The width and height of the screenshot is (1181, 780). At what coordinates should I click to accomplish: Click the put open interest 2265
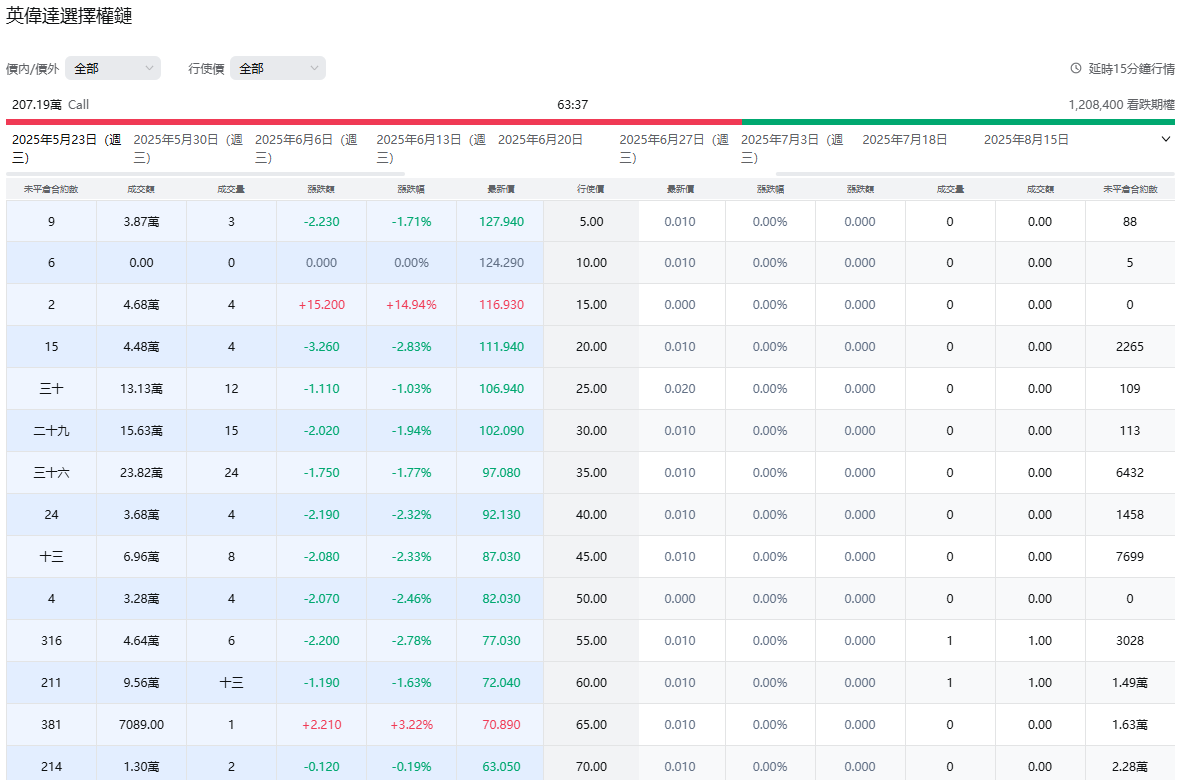coord(1130,347)
